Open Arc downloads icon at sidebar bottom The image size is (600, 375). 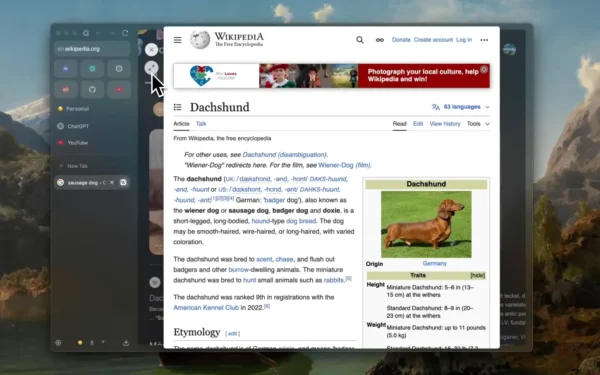click(126, 343)
